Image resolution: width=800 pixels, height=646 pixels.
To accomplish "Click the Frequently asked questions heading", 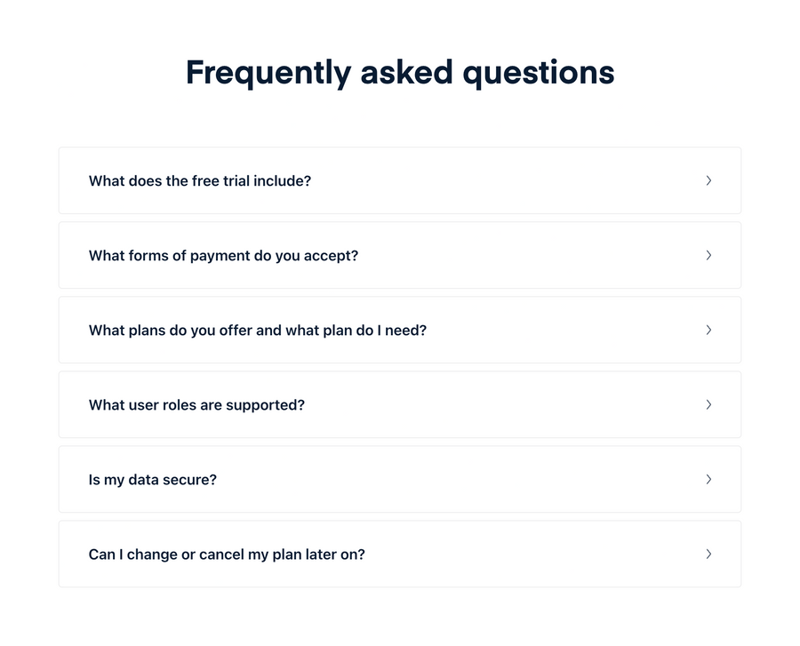I will (x=400, y=72).
